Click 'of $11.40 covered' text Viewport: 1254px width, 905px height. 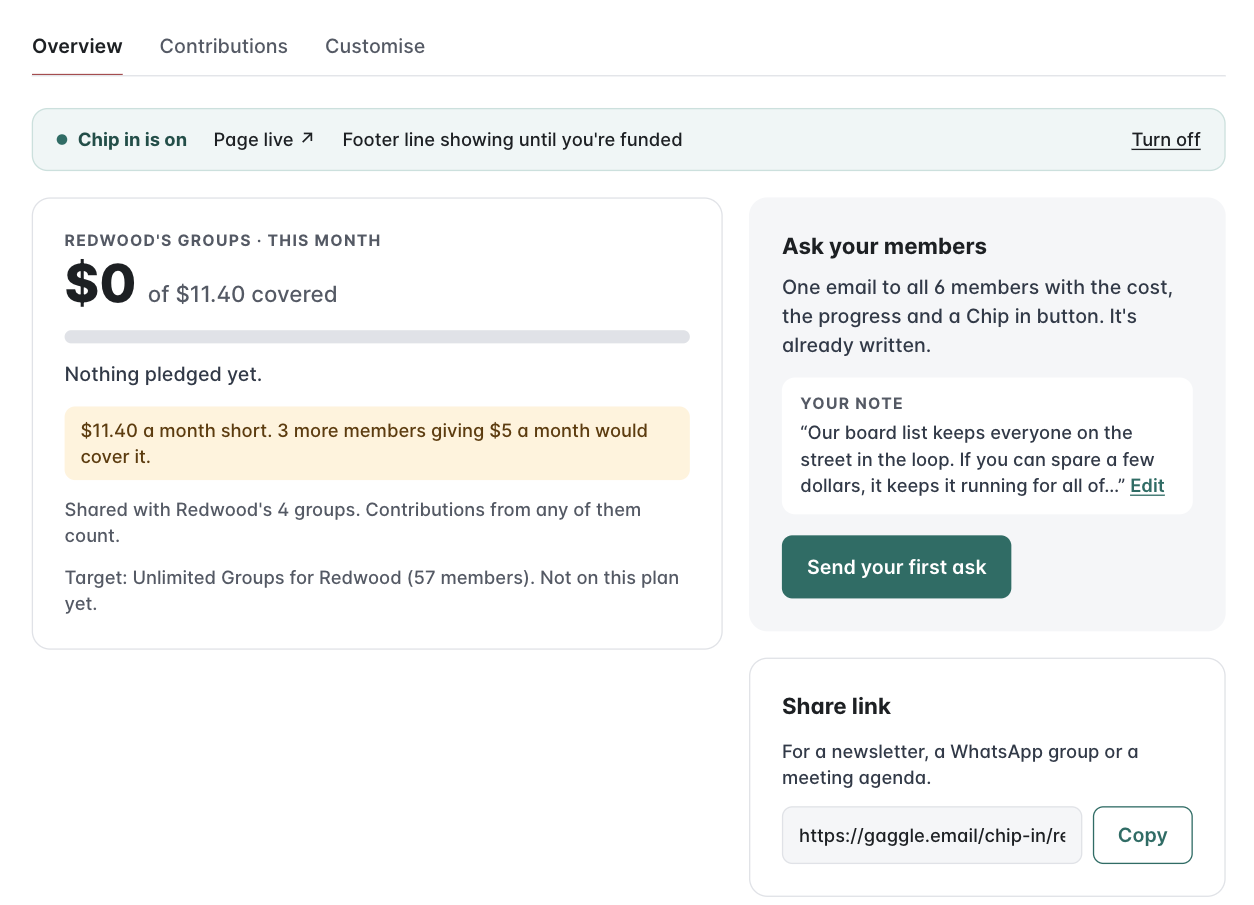pos(242,295)
